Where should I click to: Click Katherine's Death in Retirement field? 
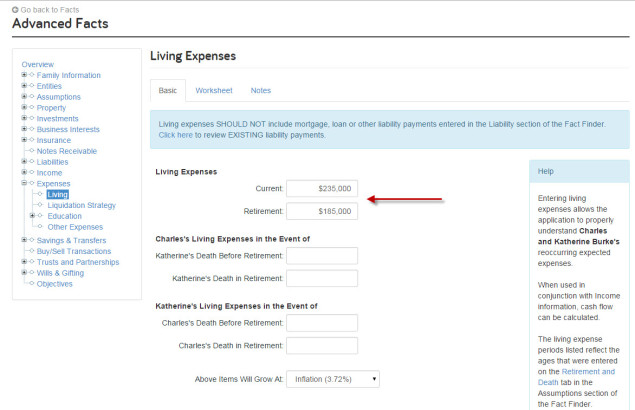pyautogui.click(x=322, y=278)
